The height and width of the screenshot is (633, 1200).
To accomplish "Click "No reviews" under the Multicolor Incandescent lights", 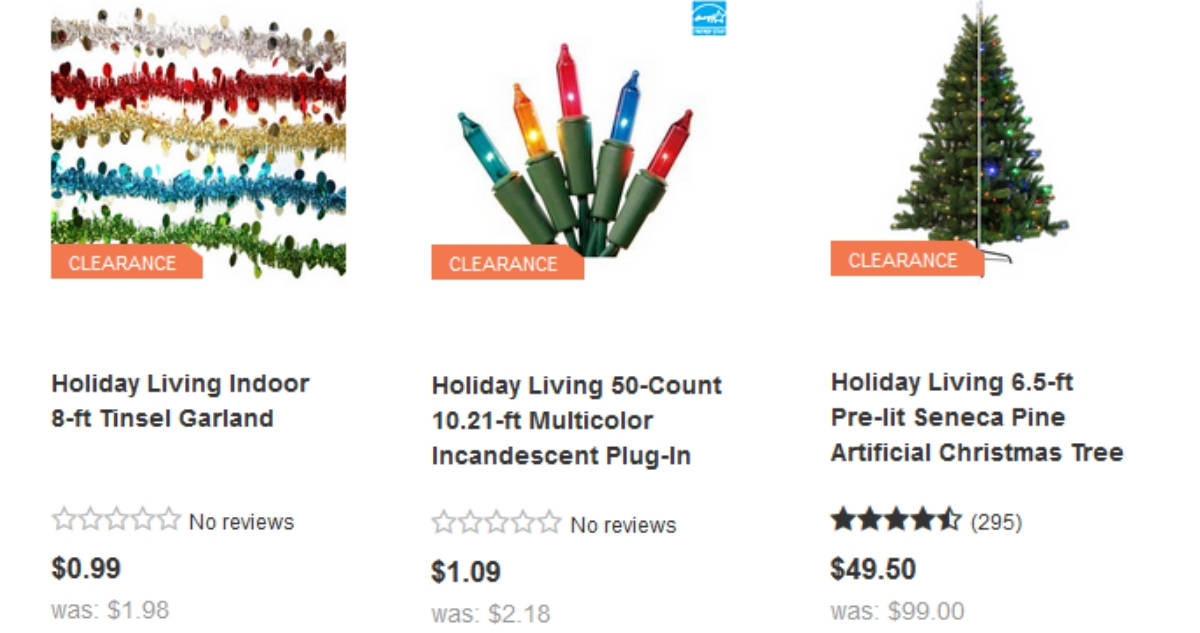I will click(623, 525).
